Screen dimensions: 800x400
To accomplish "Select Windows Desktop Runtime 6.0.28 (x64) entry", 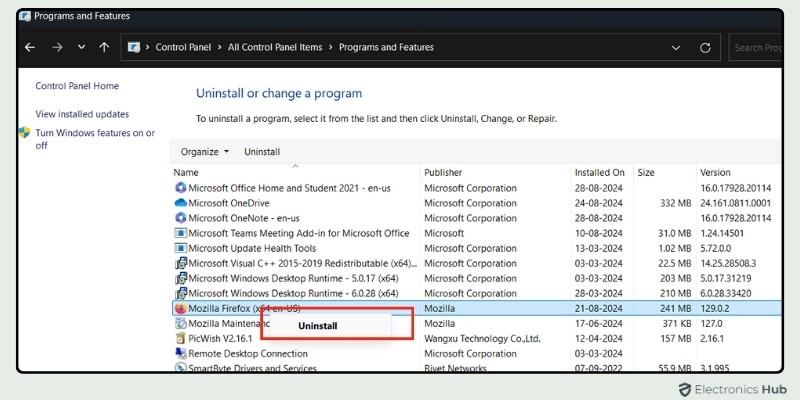I will tap(293, 293).
